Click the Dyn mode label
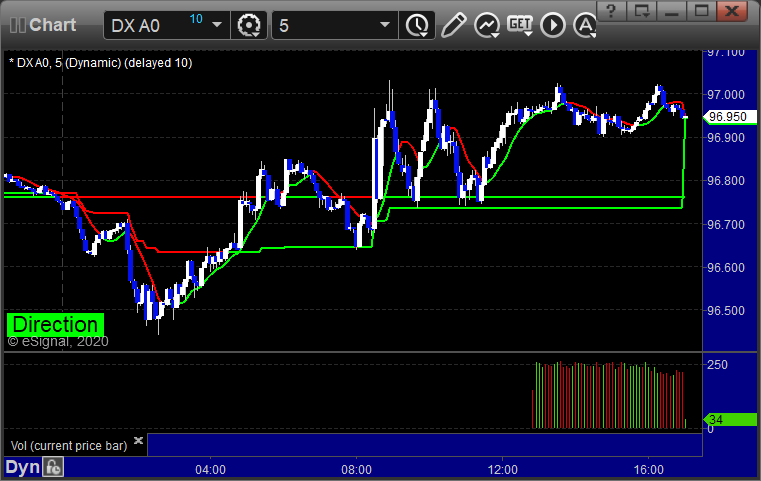 (22, 467)
